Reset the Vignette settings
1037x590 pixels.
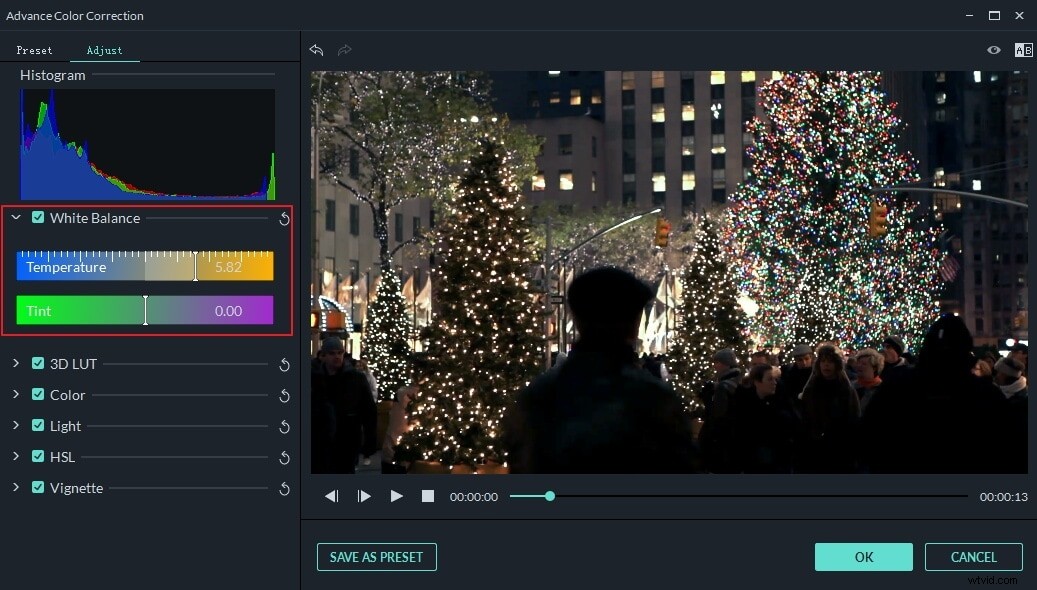click(x=284, y=488)
